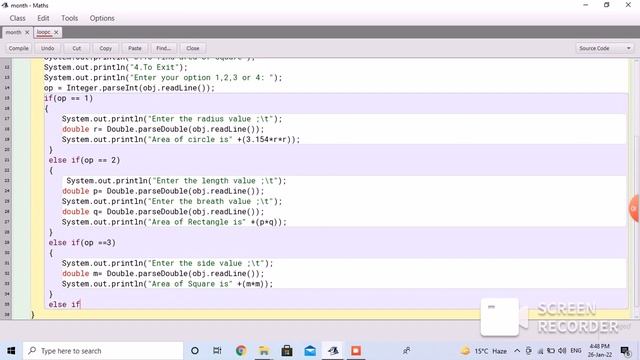Viewport: 640px width, 360px height.
Task: Open the ENG language indicator
Action: 576,351
